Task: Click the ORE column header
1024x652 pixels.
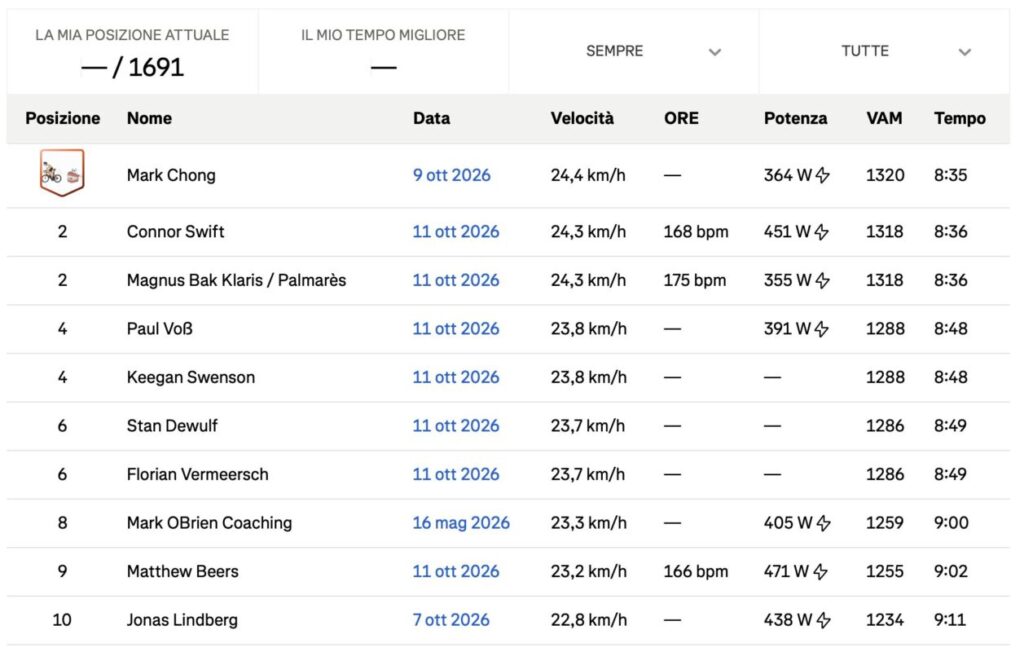Action: 681,118
